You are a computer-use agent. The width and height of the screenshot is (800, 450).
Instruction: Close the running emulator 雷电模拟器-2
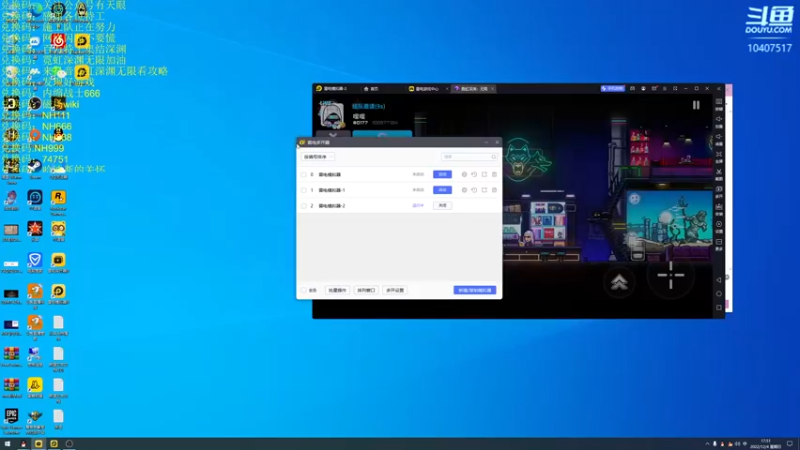point(442,206)
